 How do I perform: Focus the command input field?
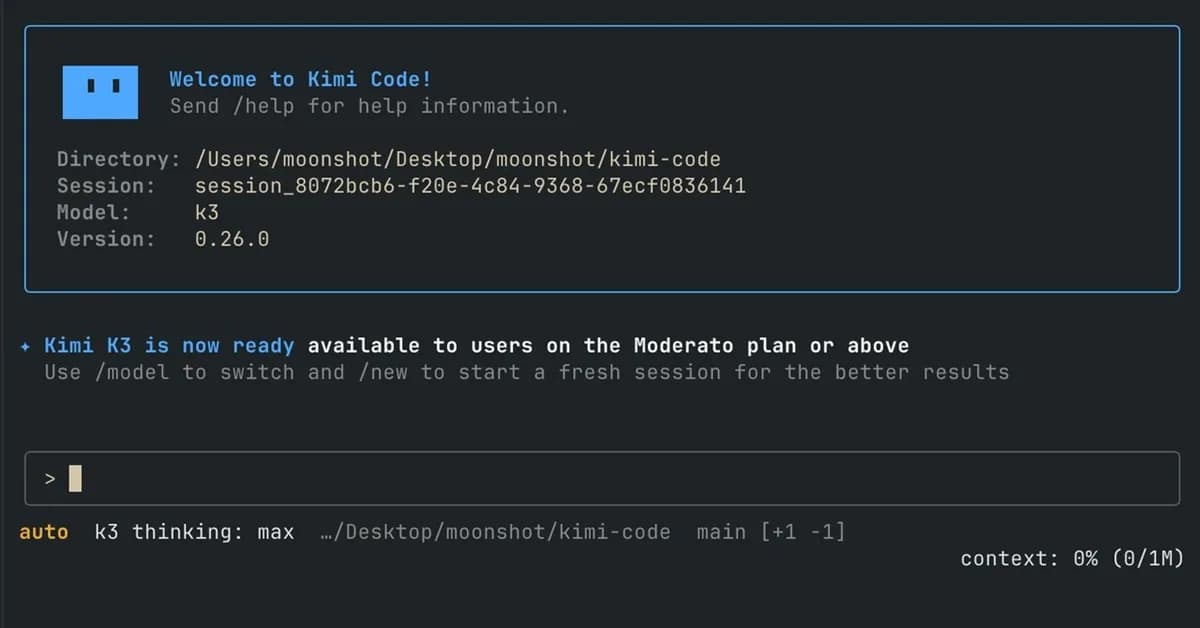coord(602,478)
